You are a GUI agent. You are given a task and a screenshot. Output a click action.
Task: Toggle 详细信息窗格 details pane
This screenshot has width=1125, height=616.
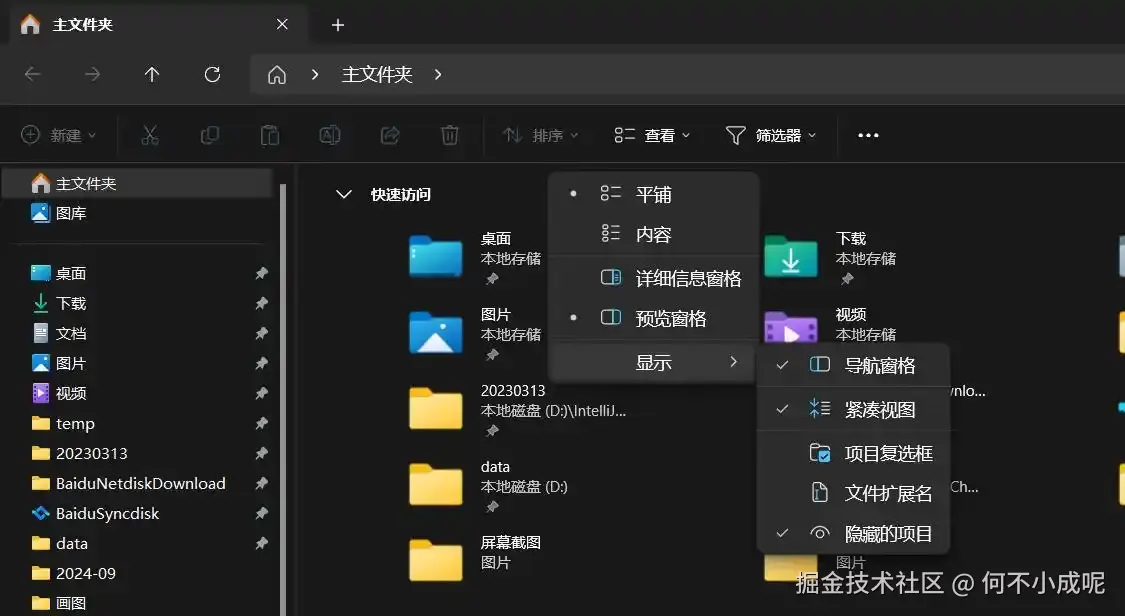(654, 278)
